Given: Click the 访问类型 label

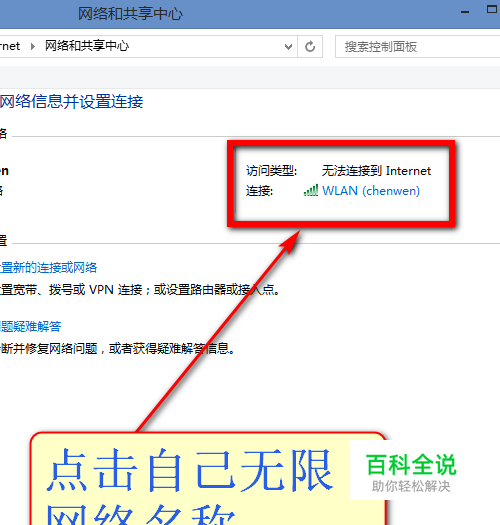Looking at the screenshot, I should pos(271,171).
